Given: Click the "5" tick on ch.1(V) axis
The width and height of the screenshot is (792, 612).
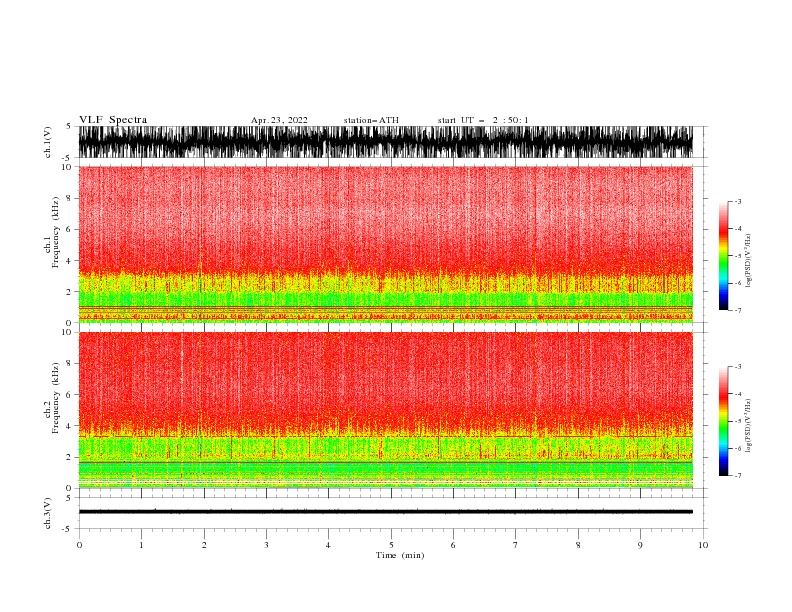Looking at the screenshot, I should 69,127.
